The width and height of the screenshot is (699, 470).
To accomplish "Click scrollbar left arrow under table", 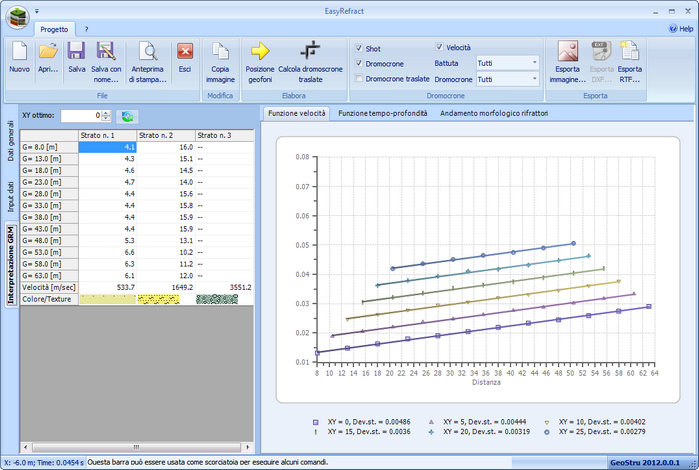I will [x=25, y=447].
